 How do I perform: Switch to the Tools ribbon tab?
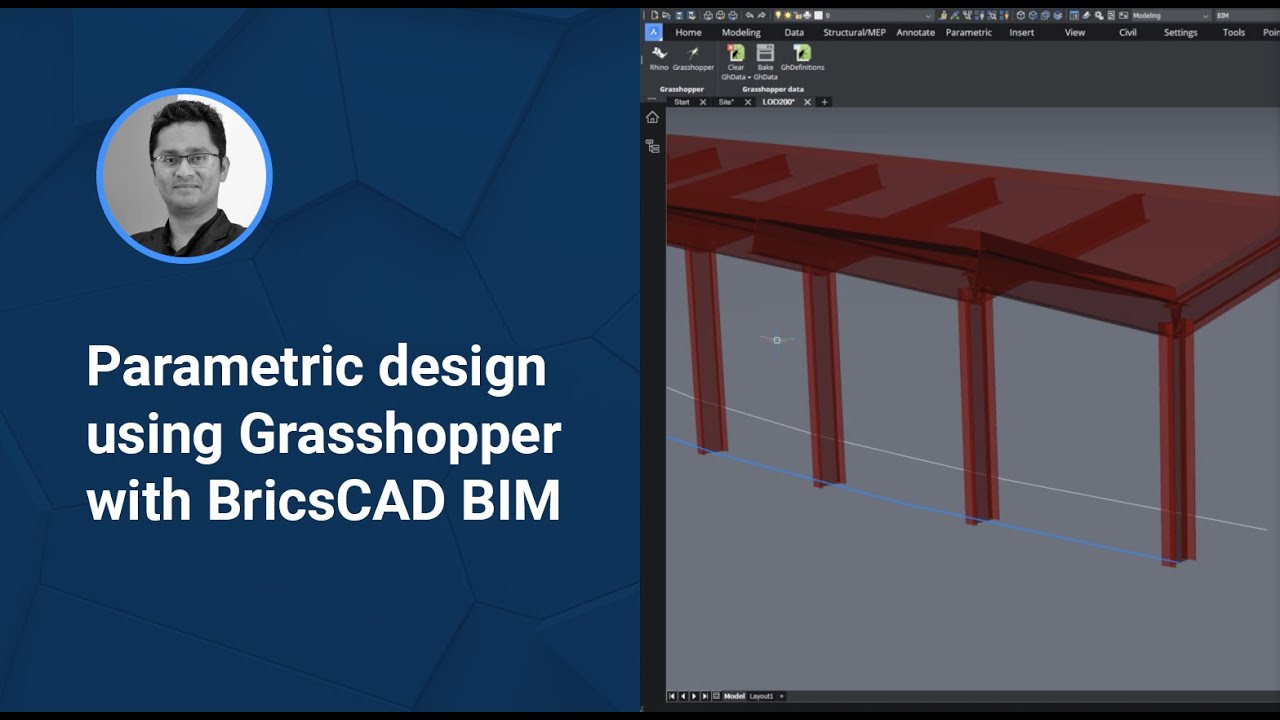1234,32
